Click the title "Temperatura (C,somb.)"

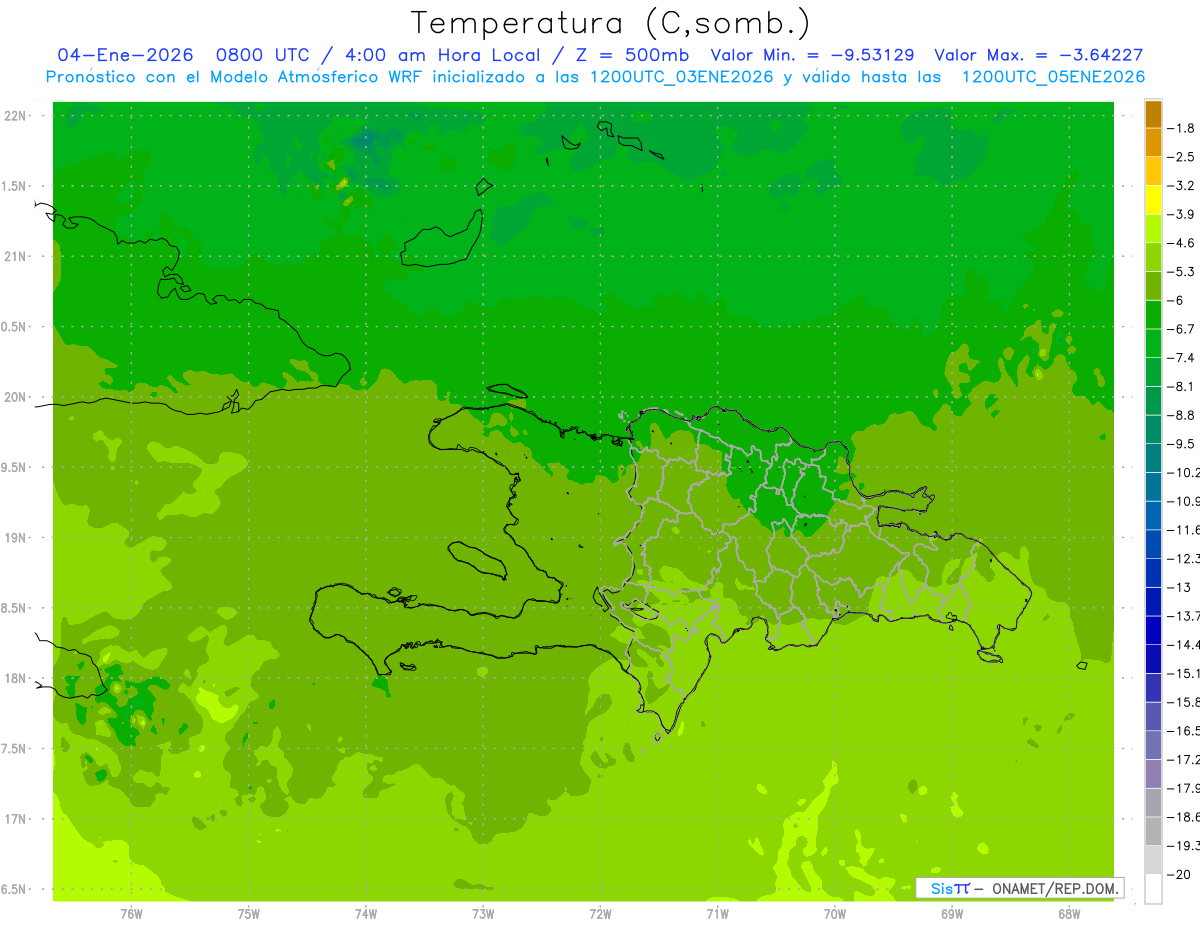tap(611, 23)
